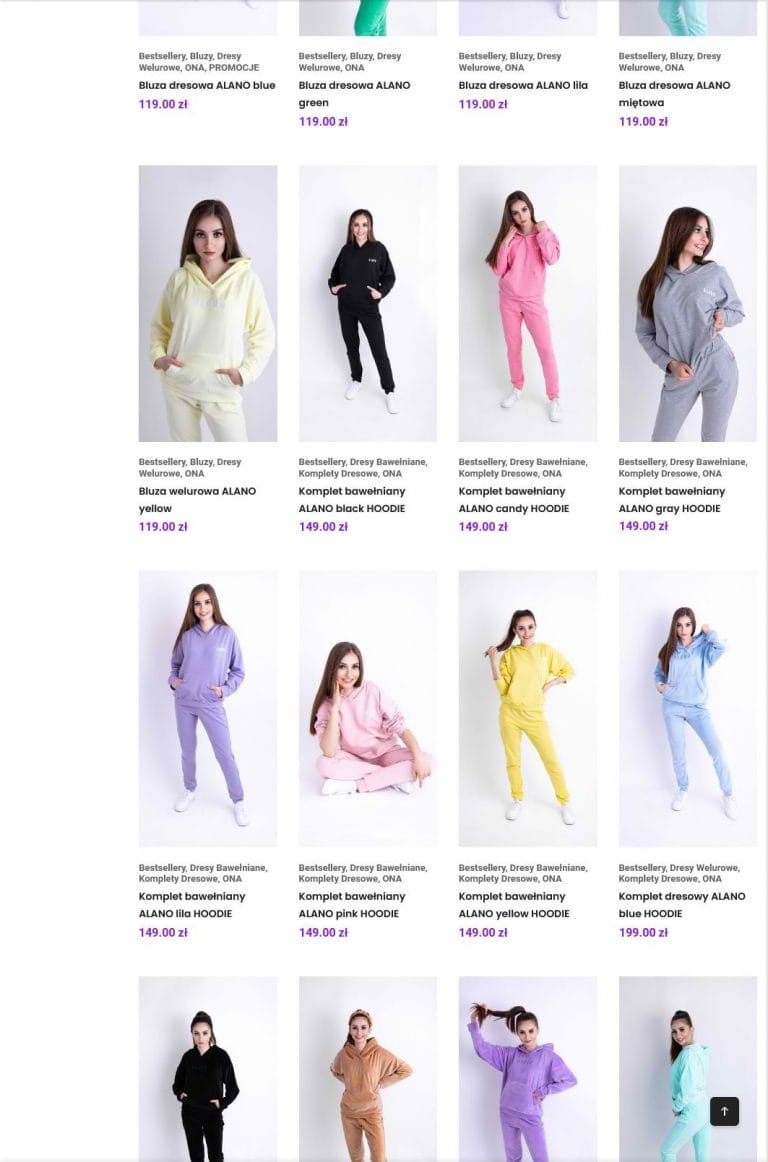View the candy pink tracksuit image

coord(528,303)
